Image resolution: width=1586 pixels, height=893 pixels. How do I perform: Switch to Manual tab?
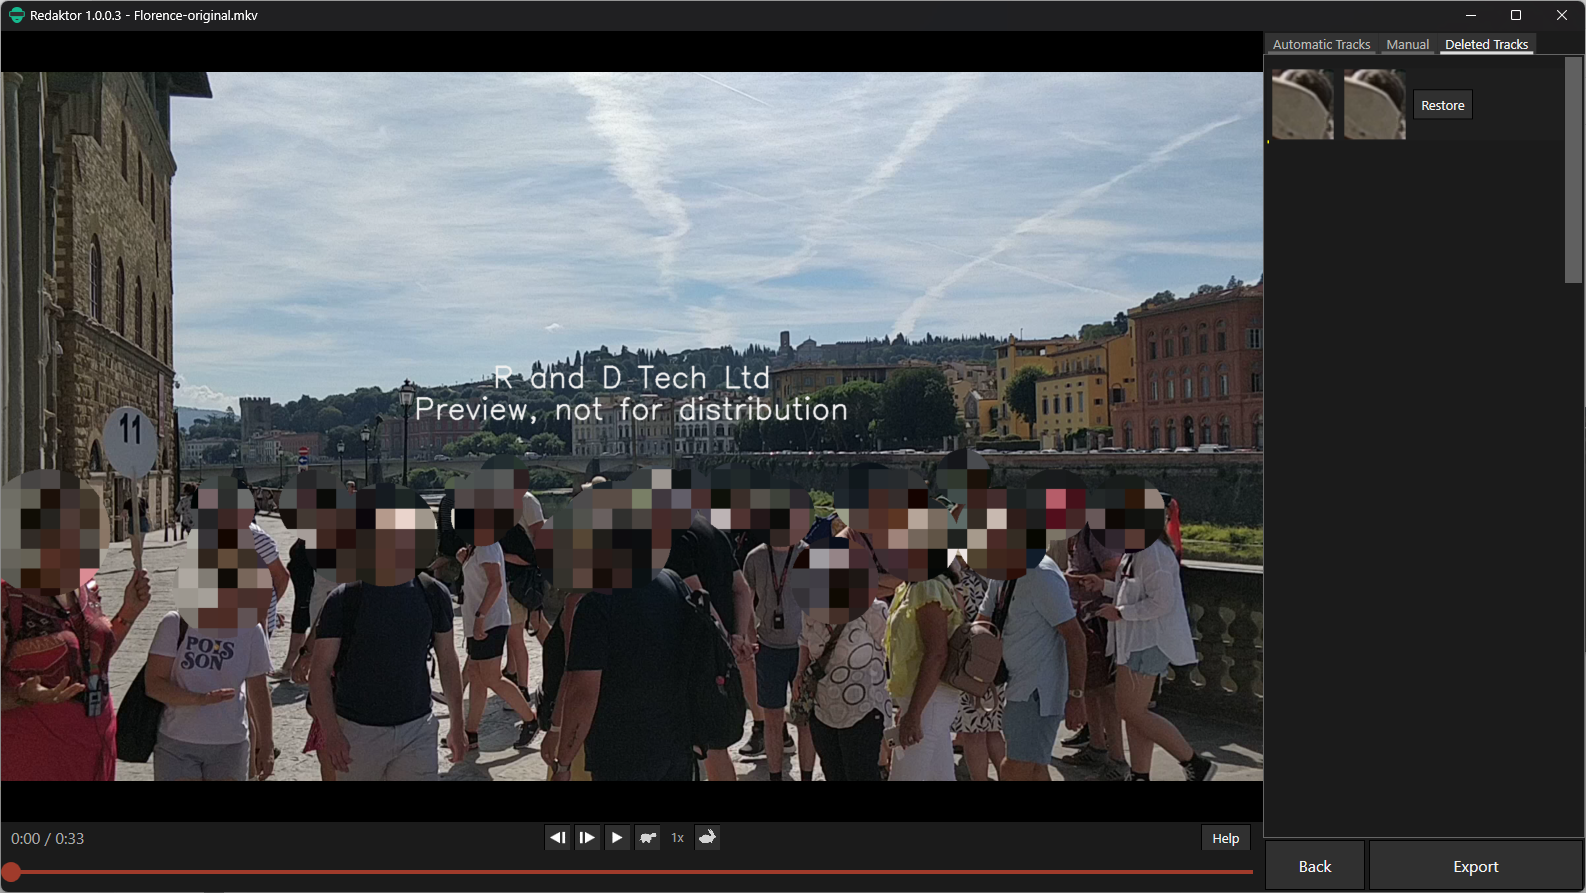point(1407,45)
